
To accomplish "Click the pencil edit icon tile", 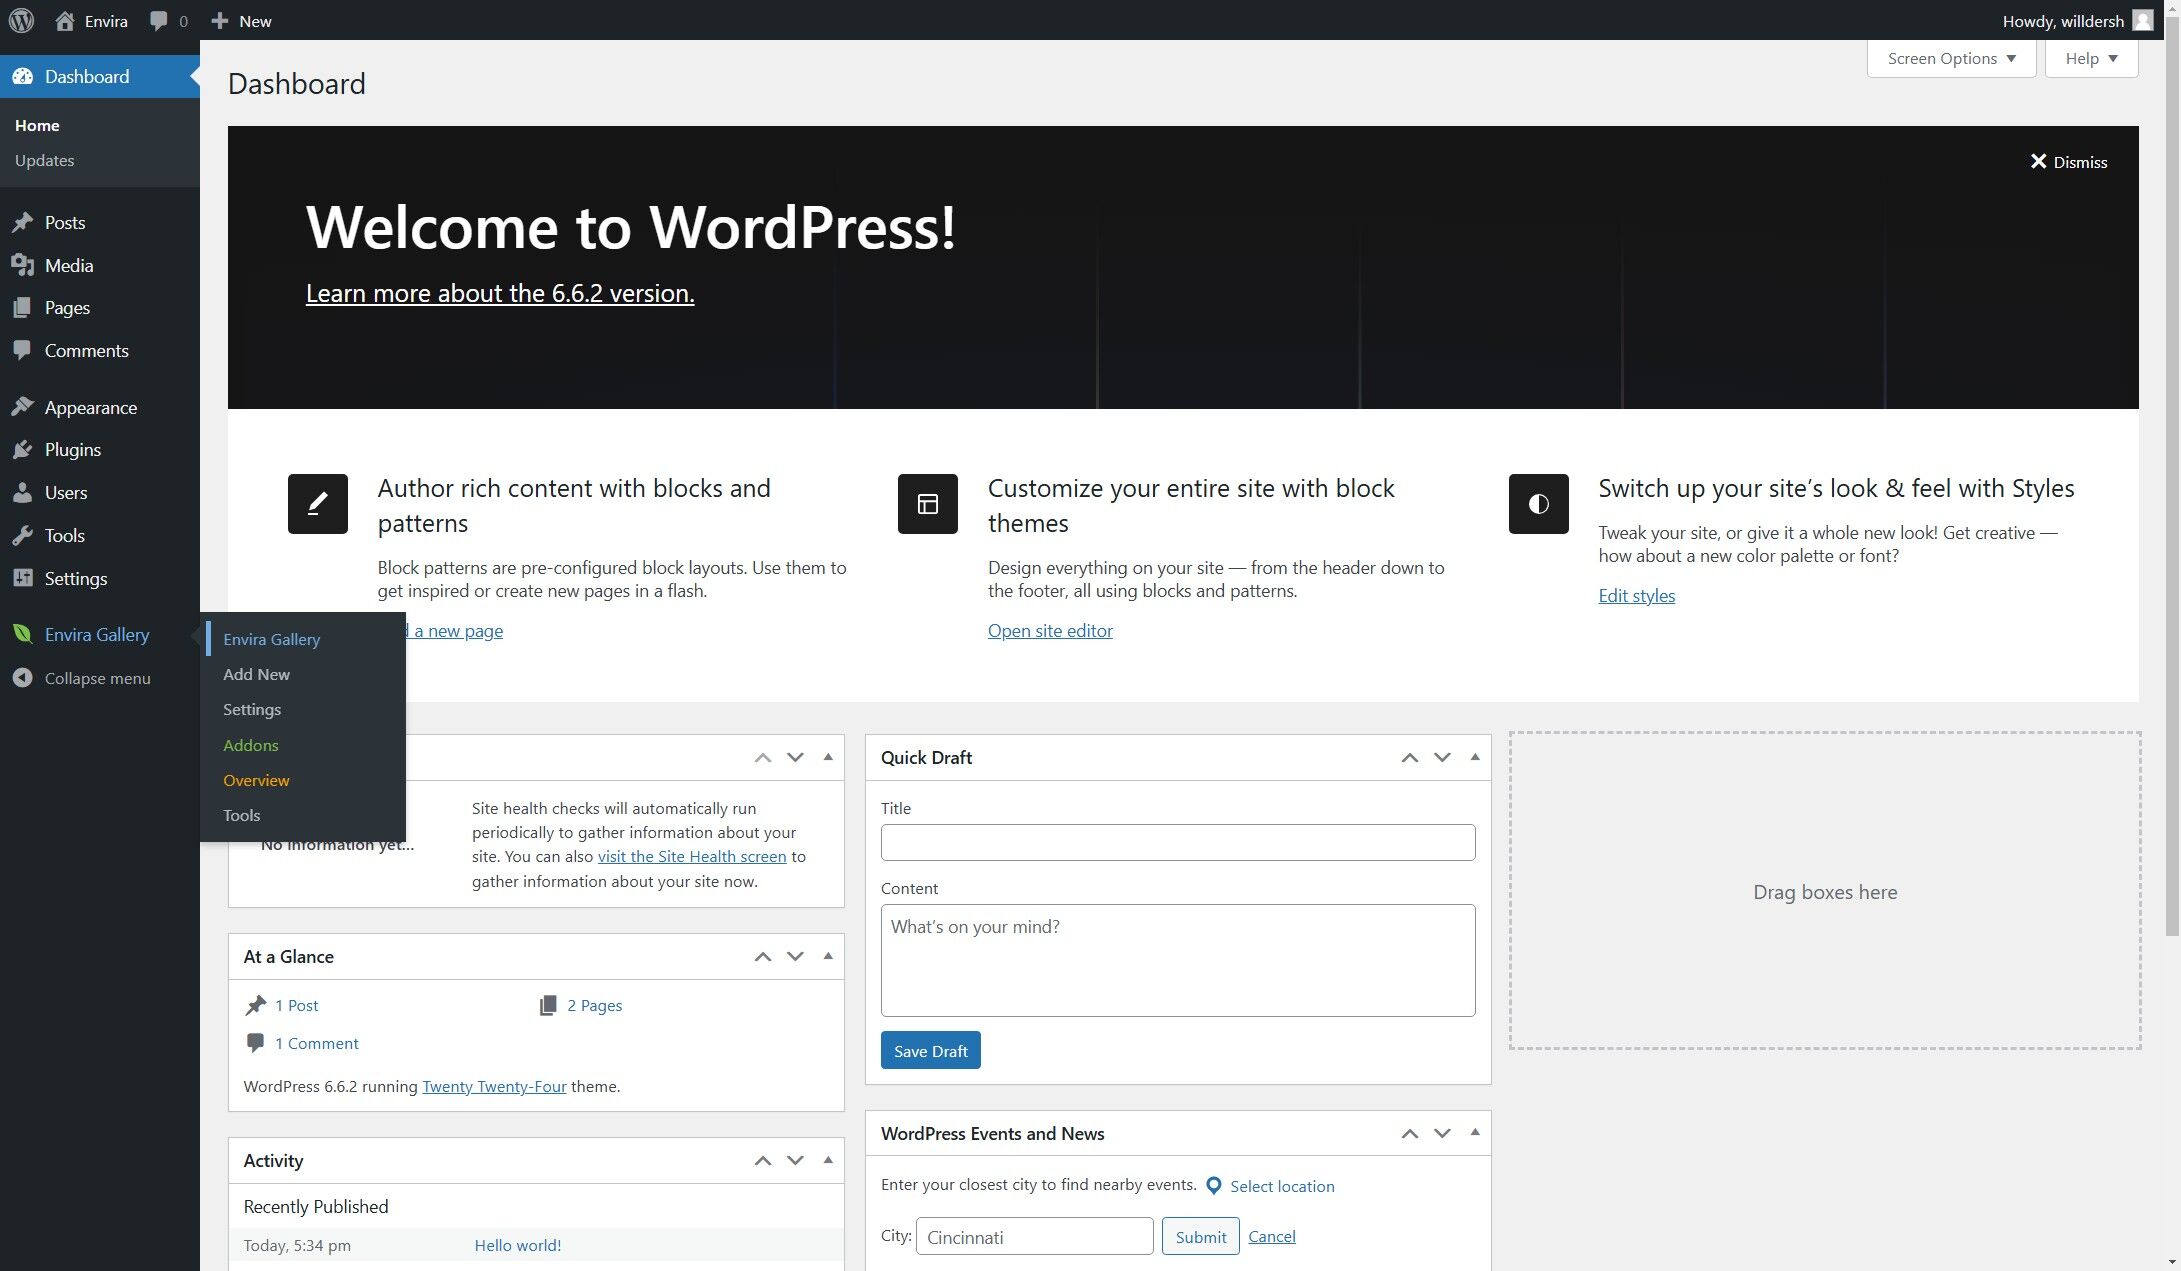I will (x=318, y=504).
